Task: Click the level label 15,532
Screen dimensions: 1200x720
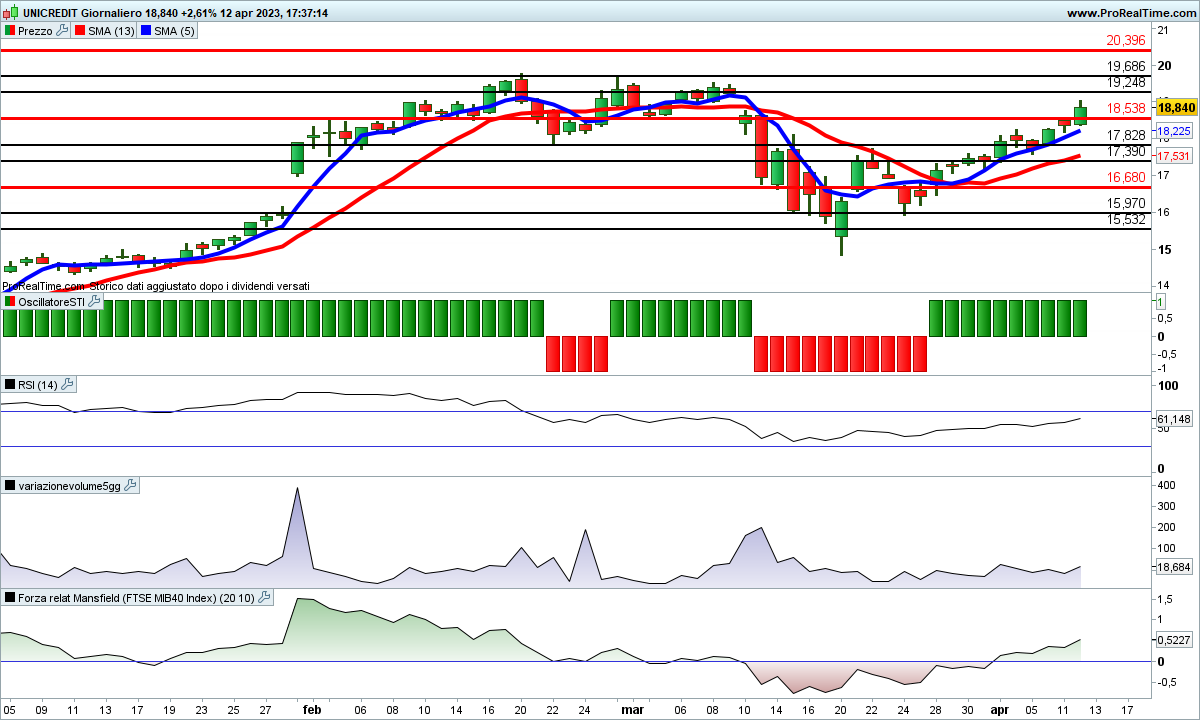Action: (1126, 219)
